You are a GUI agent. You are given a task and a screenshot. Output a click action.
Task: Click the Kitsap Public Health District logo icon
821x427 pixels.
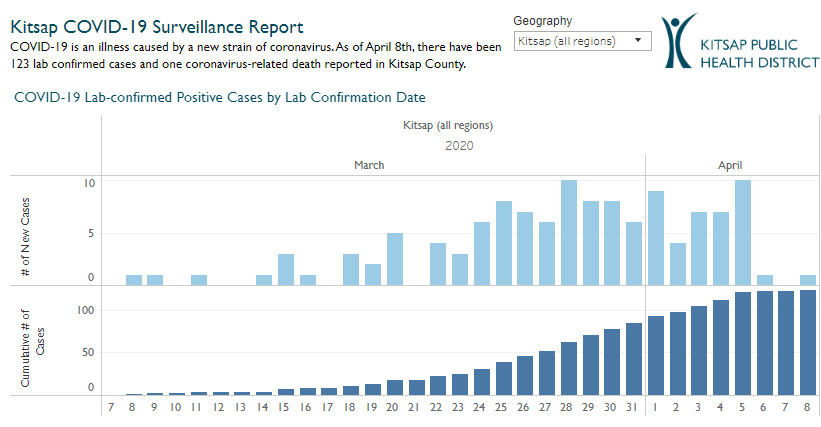[681, 41]
